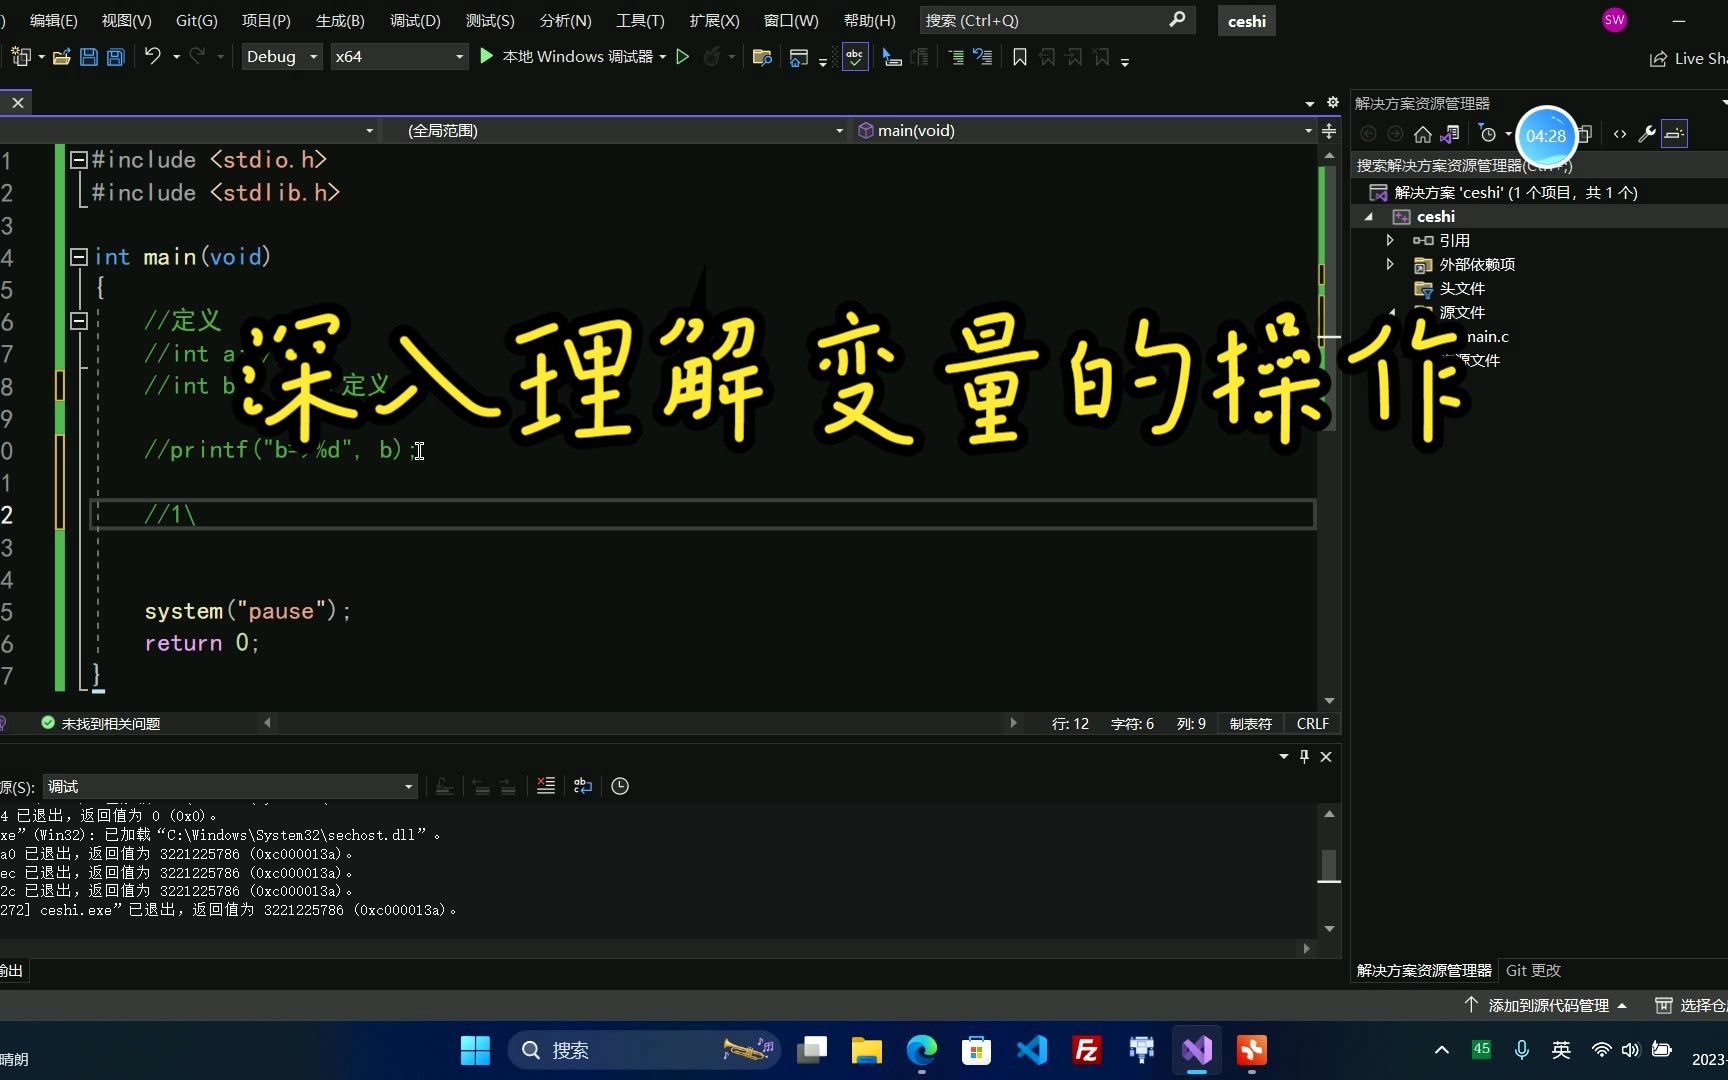
Task: Collapse the ceshi project node
Action: tap(1369, 217)
